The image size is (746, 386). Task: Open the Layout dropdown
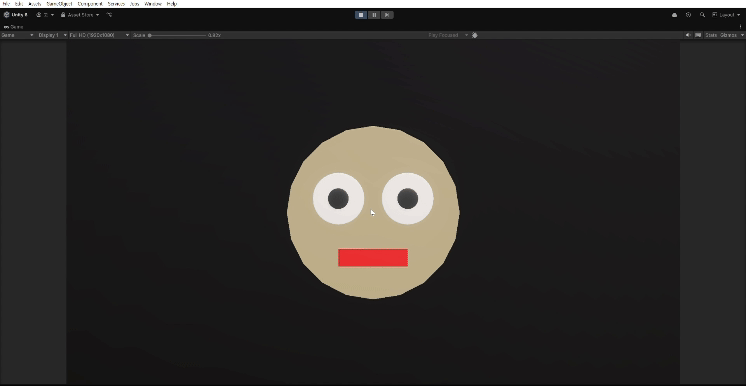point(726,15)
